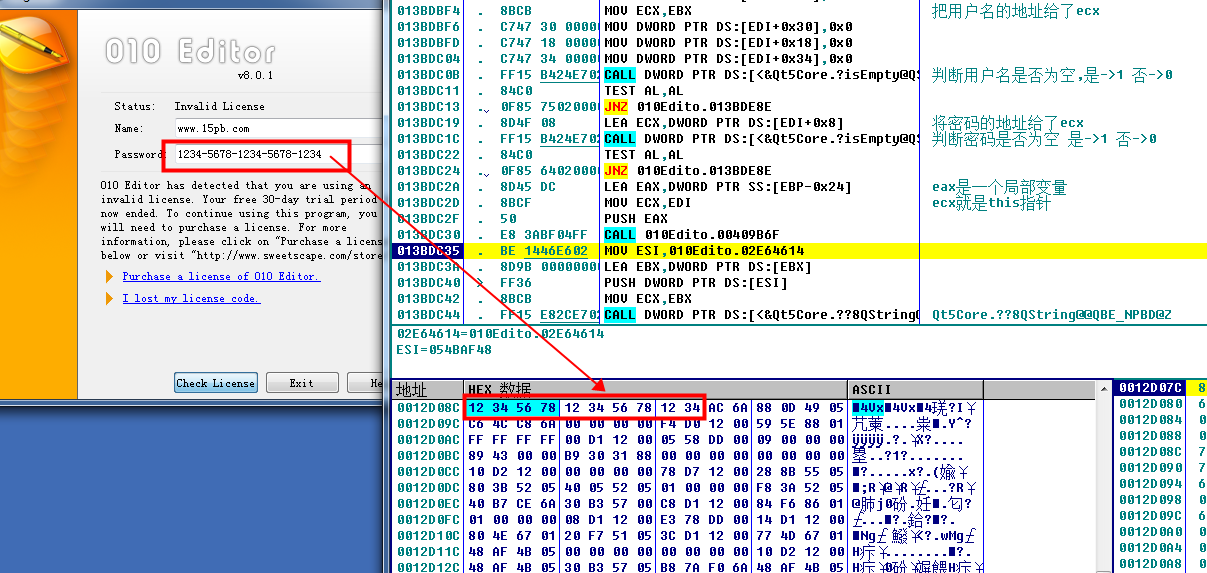Click stack address 0012D088
The image size is (1207, 573).
click(x=1150, y=435)
